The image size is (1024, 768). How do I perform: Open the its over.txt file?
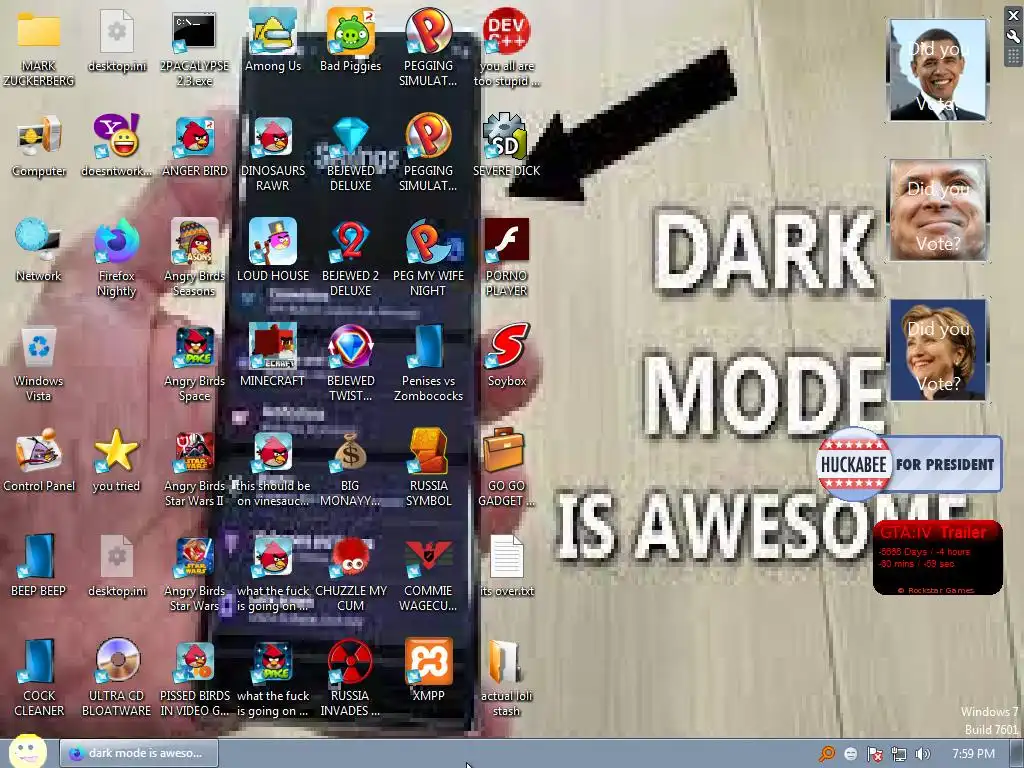(507, 566)
